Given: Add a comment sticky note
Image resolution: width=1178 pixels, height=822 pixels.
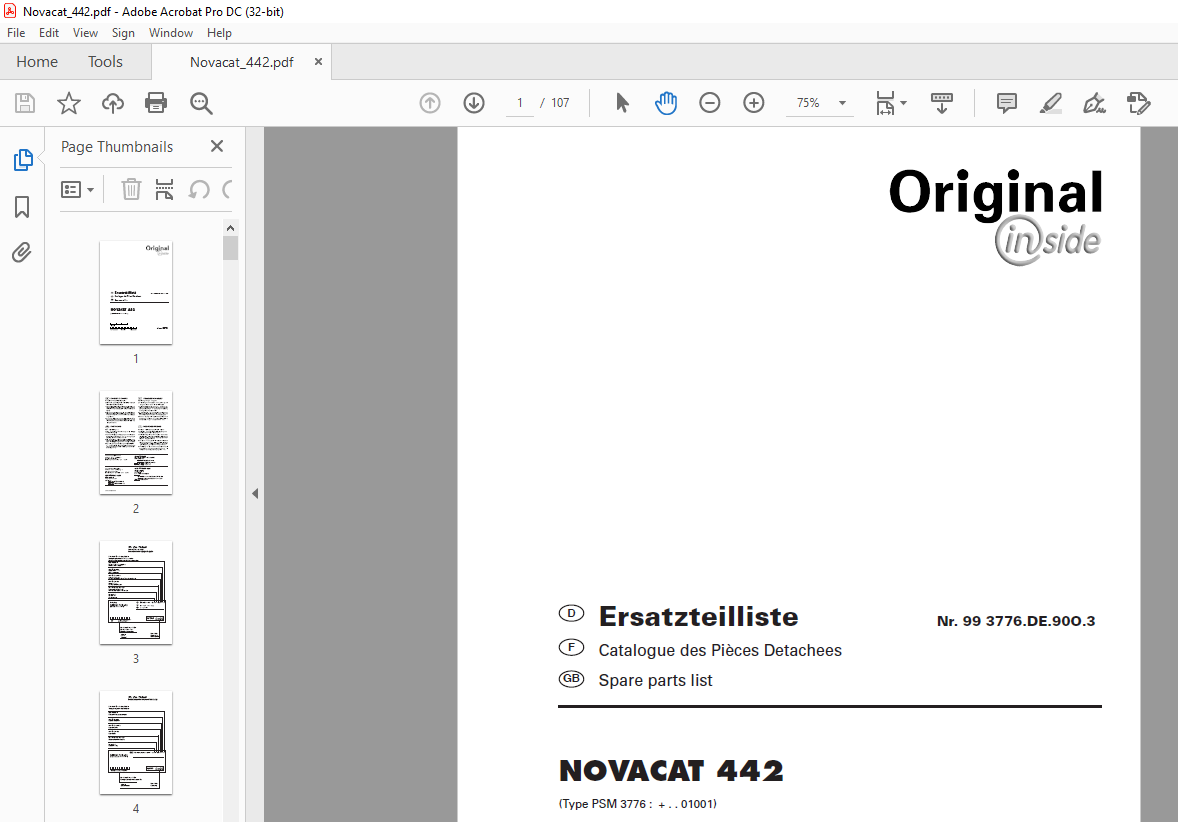Looking at the screenshot, I should point(1007,103).
